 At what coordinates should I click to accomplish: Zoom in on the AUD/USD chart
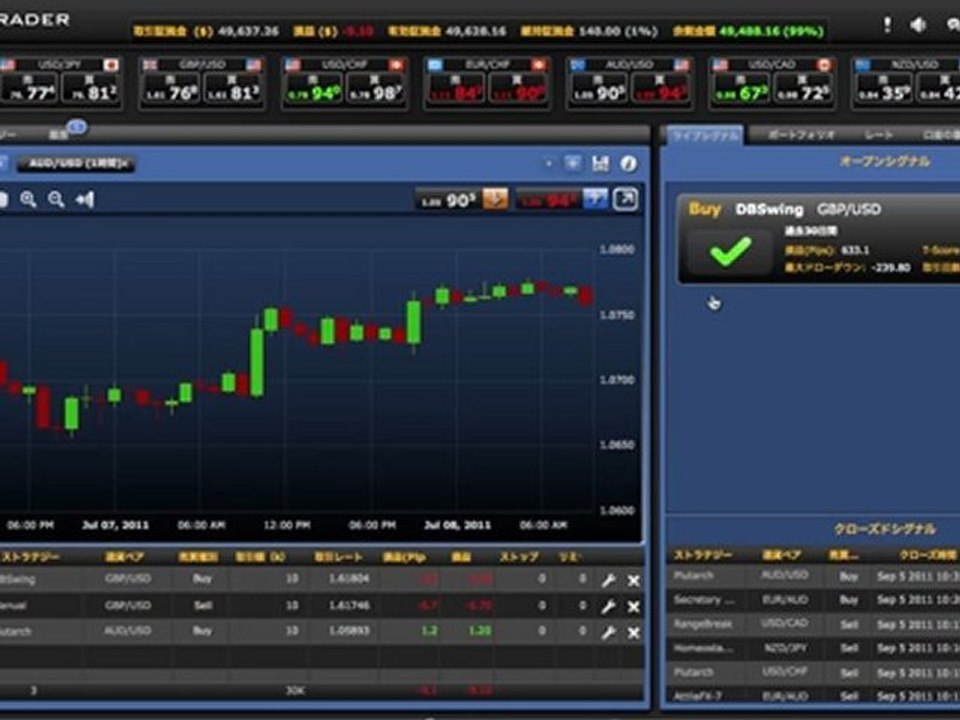click(28, 199)
